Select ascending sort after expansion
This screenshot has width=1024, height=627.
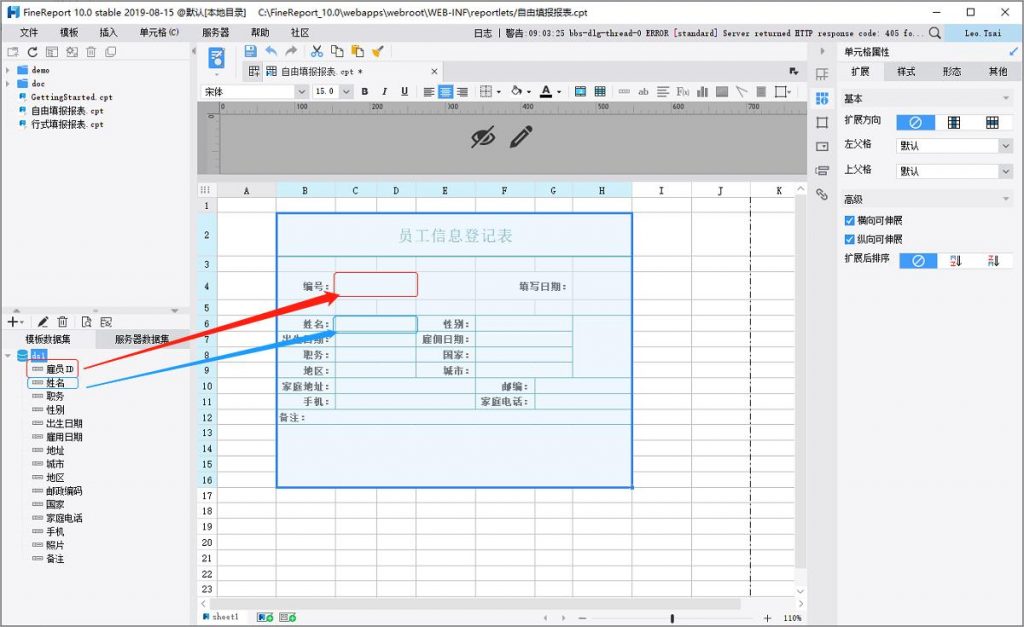point(955,261)
